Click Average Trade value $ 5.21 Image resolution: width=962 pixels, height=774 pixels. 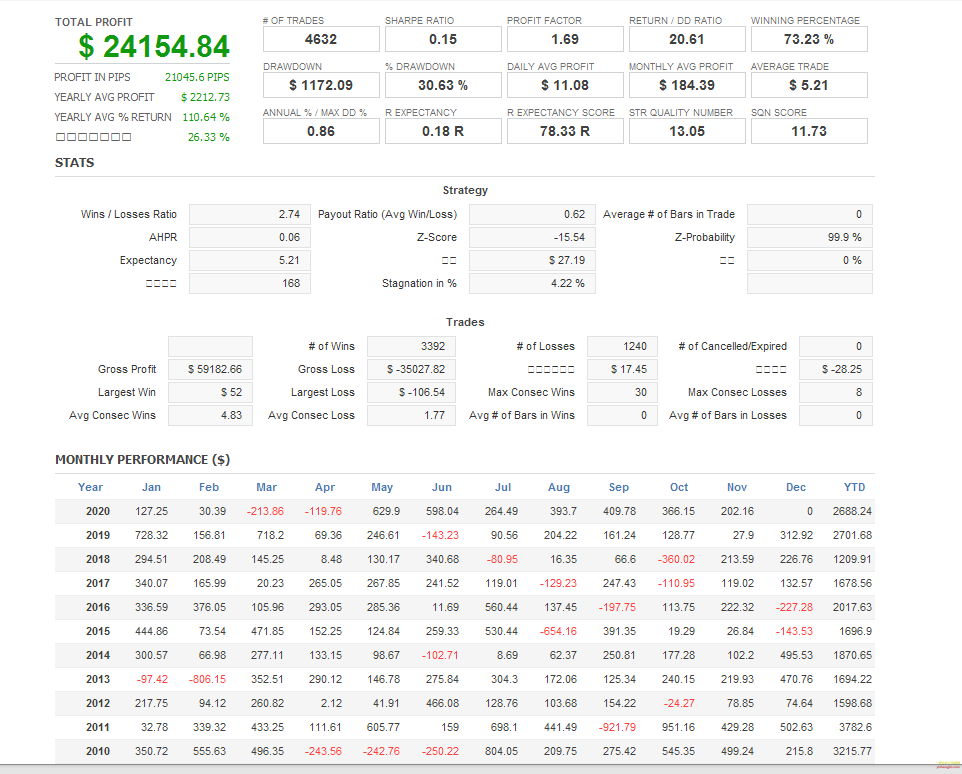click(809, 85)
